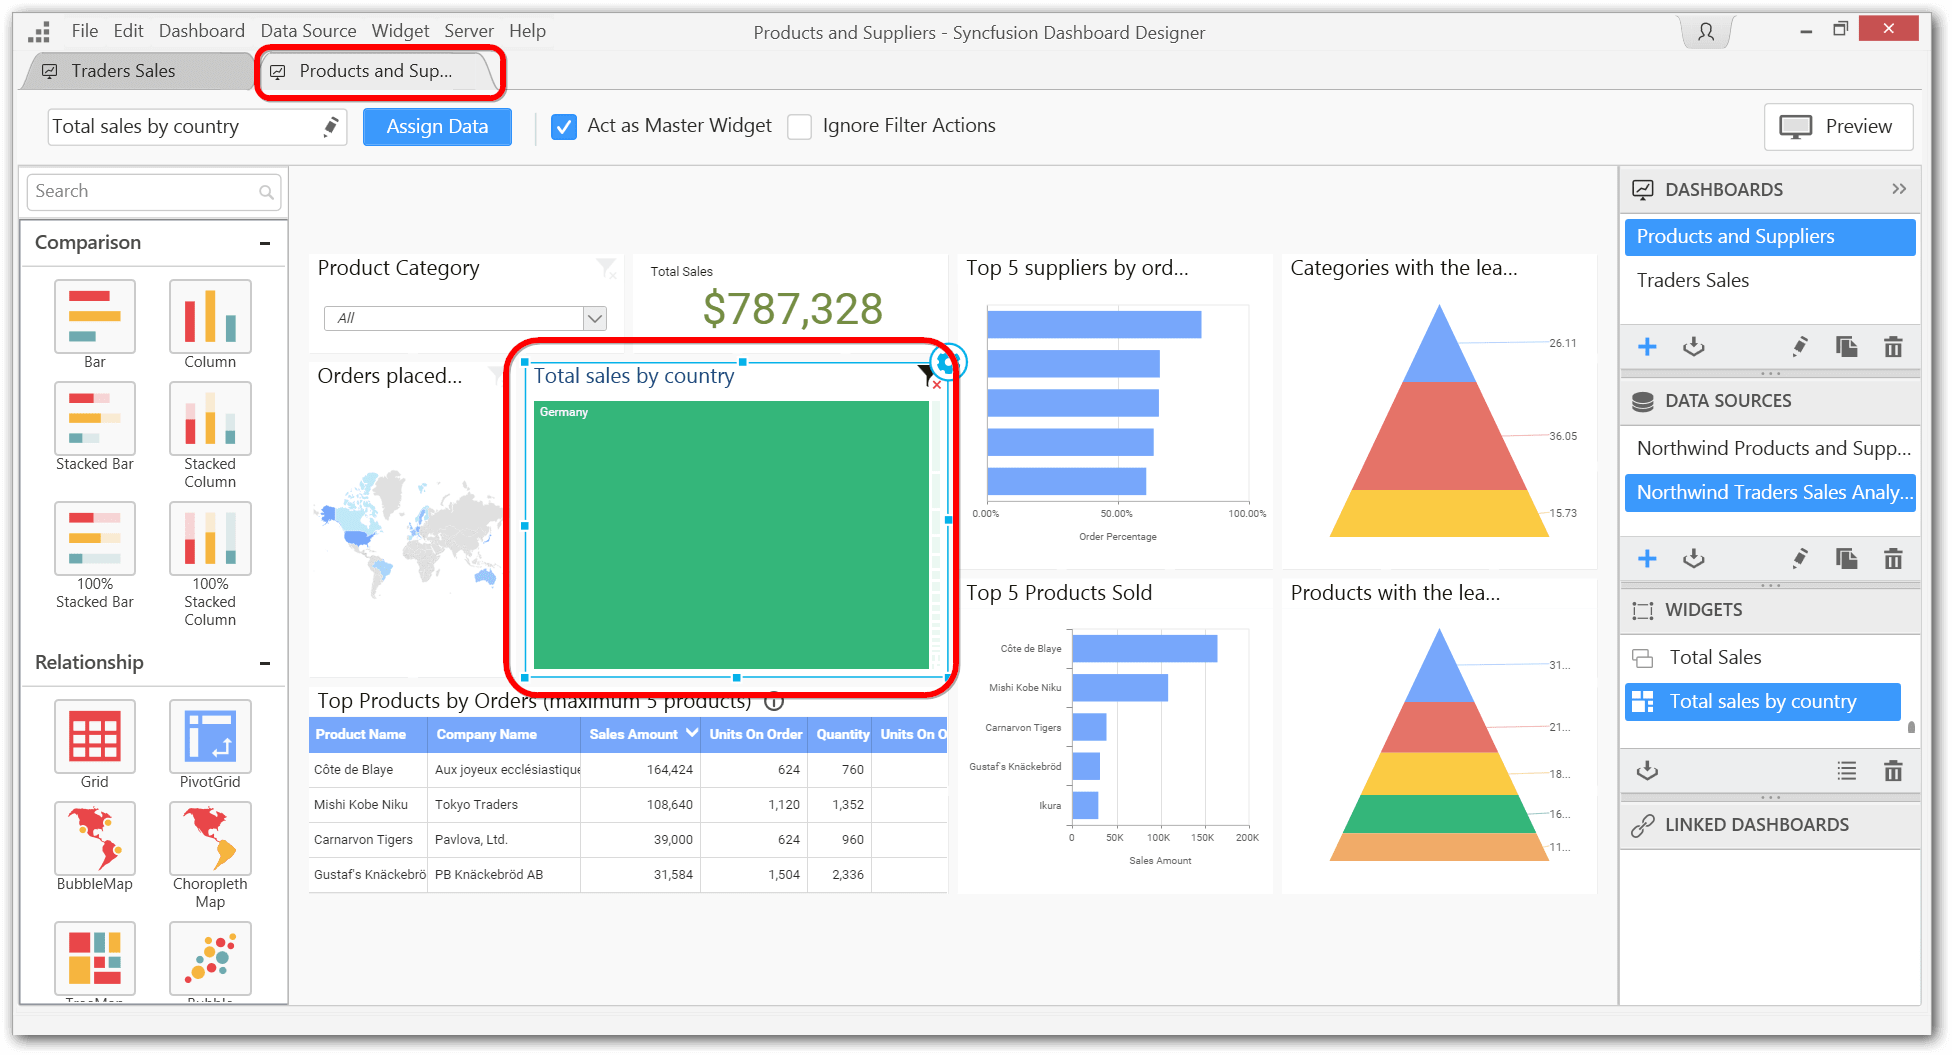The width and height of the screenshot is (1952, 1055).
Task: Click the Assign Data button
Action: coord(437,127)
